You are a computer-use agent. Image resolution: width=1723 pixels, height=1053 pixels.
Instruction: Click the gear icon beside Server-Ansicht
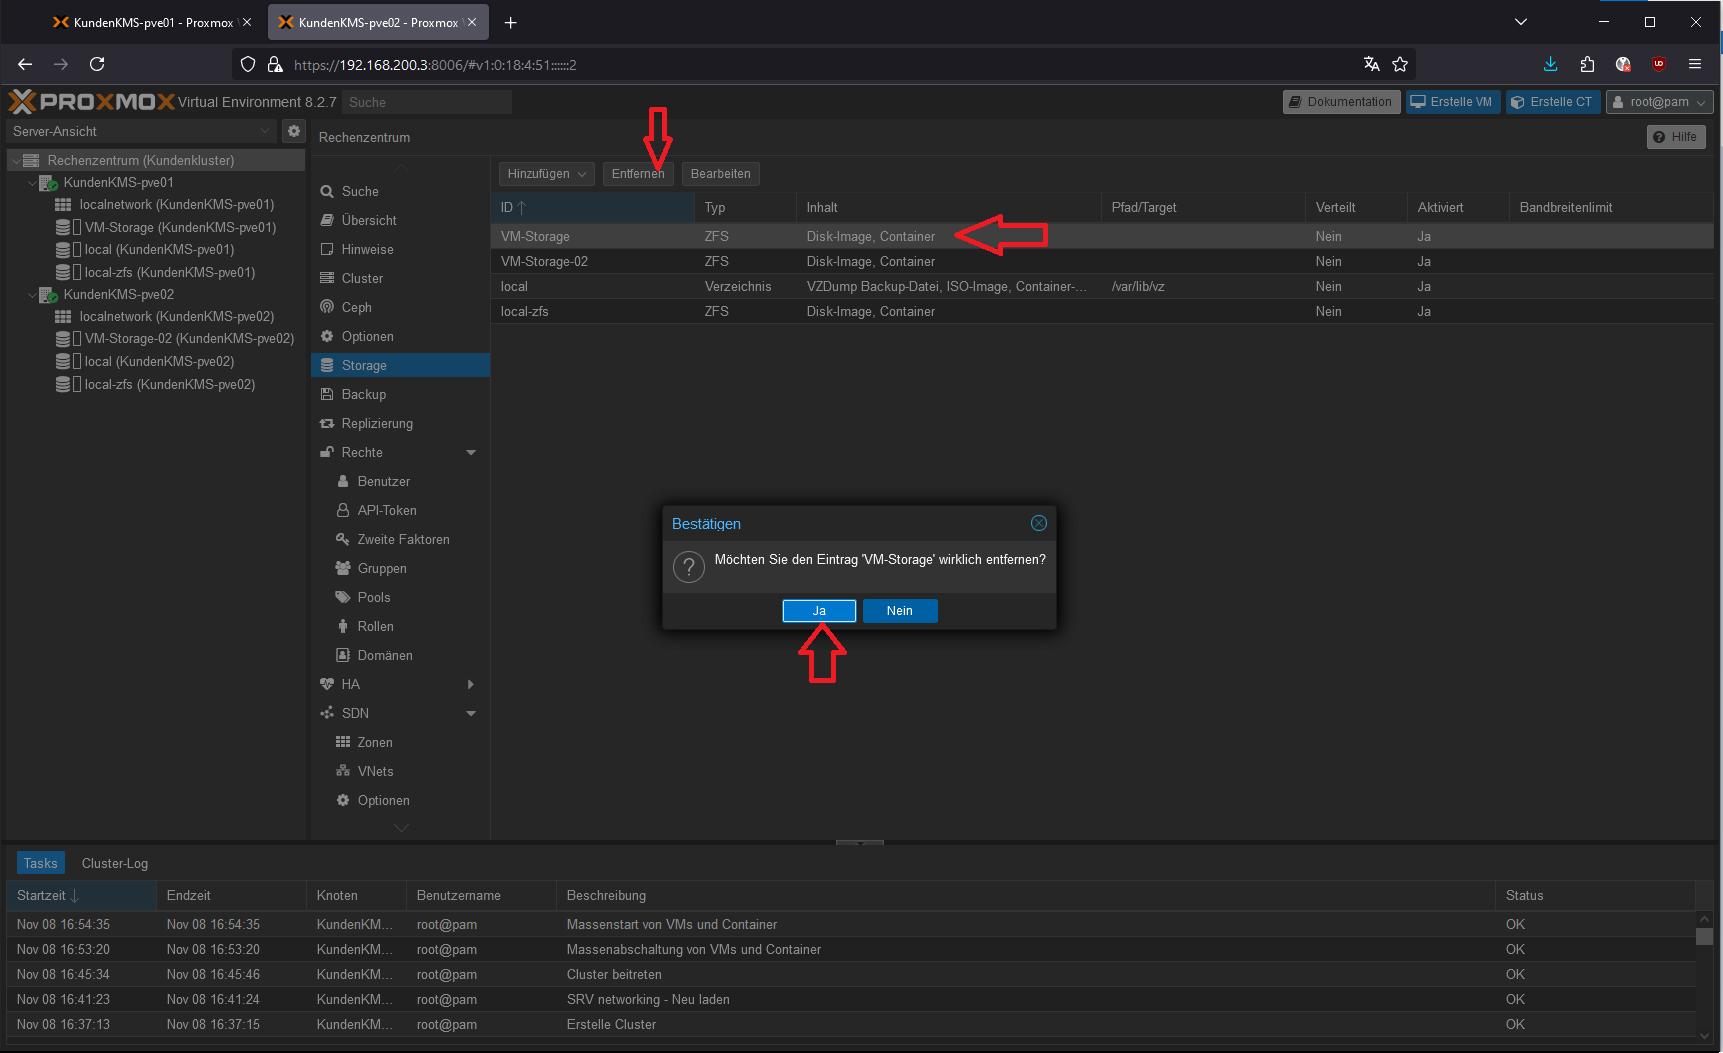pos(293,131)
